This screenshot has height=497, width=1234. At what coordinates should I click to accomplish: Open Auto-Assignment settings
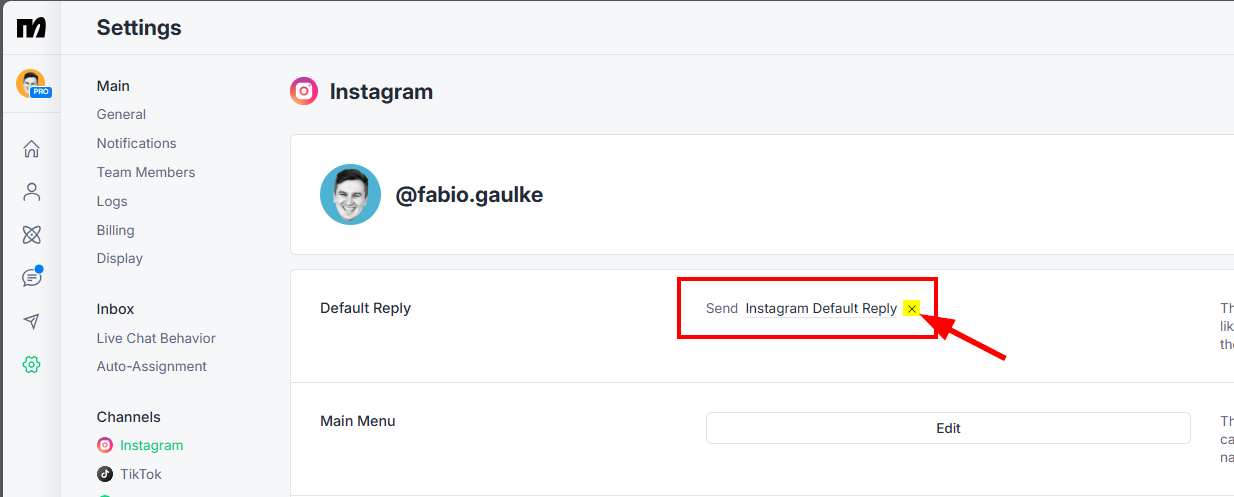152,366
